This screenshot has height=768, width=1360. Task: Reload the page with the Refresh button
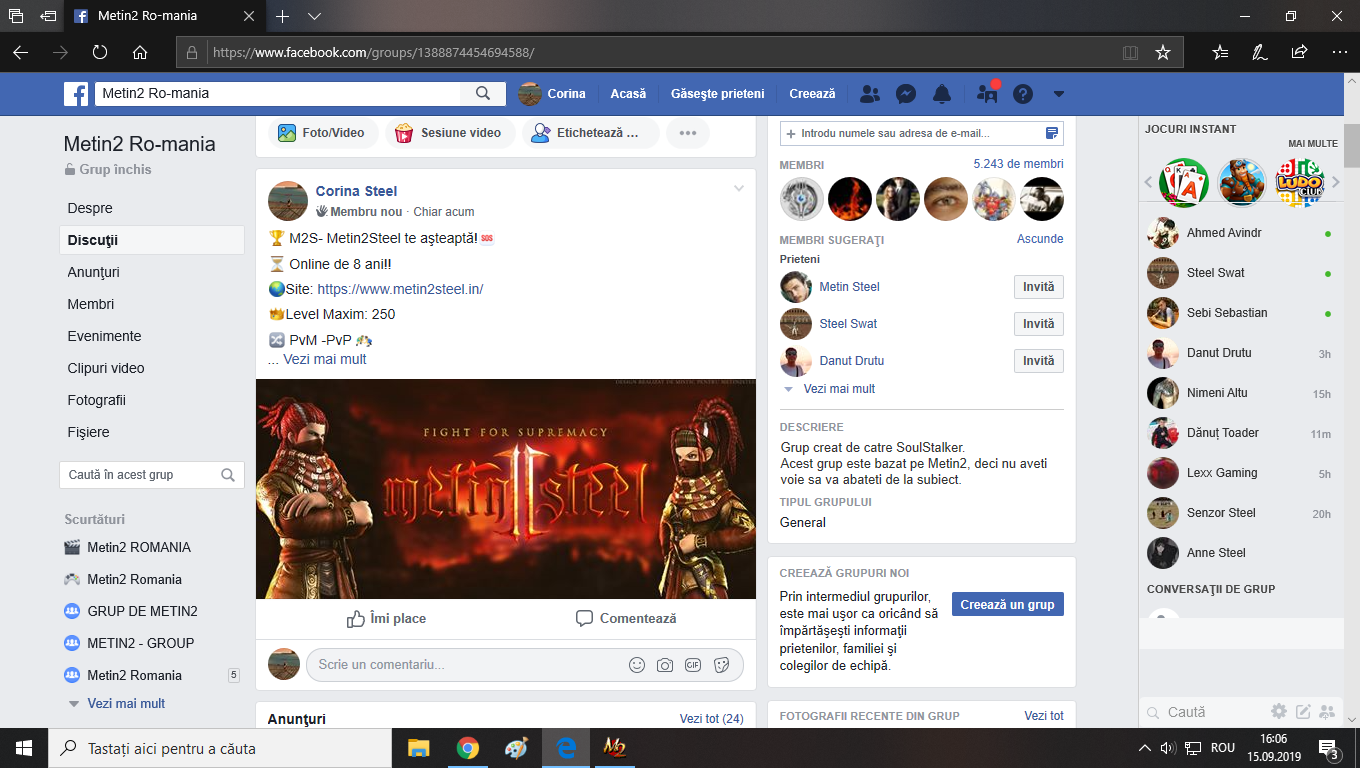coord(100,52)
